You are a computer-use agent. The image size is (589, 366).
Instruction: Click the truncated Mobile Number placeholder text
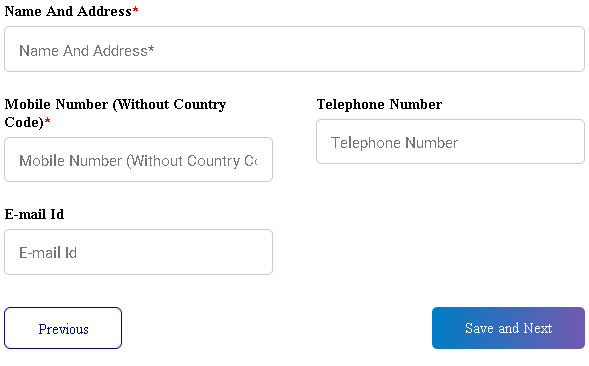(138, 161)
